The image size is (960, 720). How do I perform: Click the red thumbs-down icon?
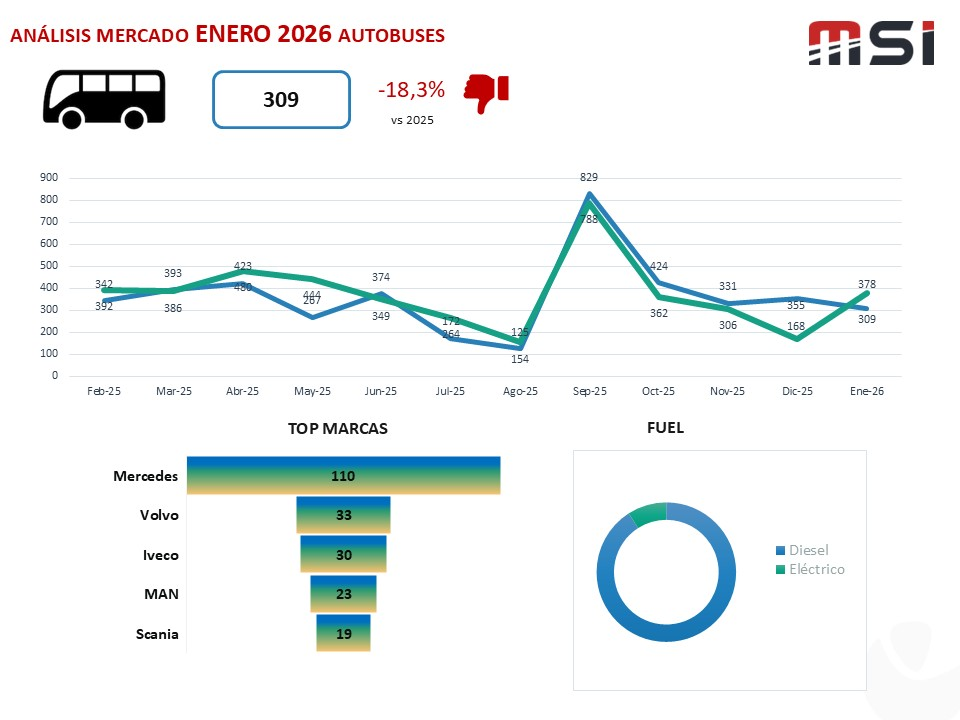coord(486,93)
